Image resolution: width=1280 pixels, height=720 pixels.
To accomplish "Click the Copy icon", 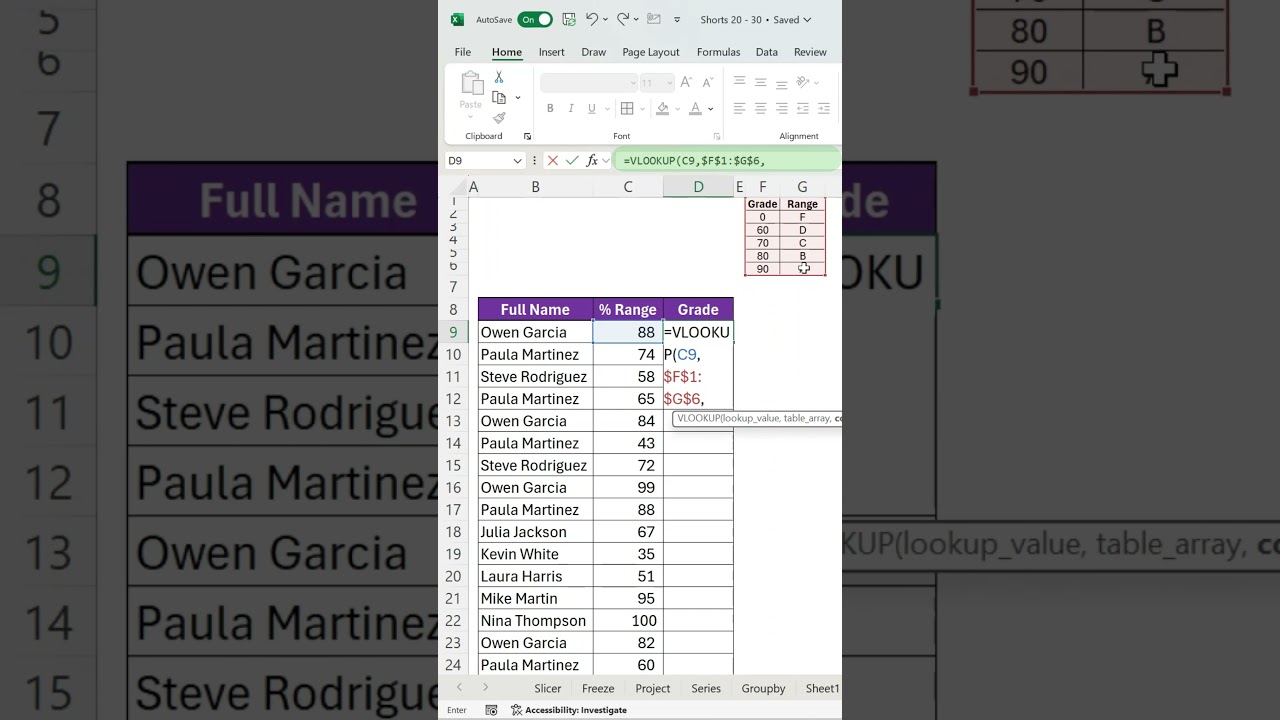I will coord(499,97).
